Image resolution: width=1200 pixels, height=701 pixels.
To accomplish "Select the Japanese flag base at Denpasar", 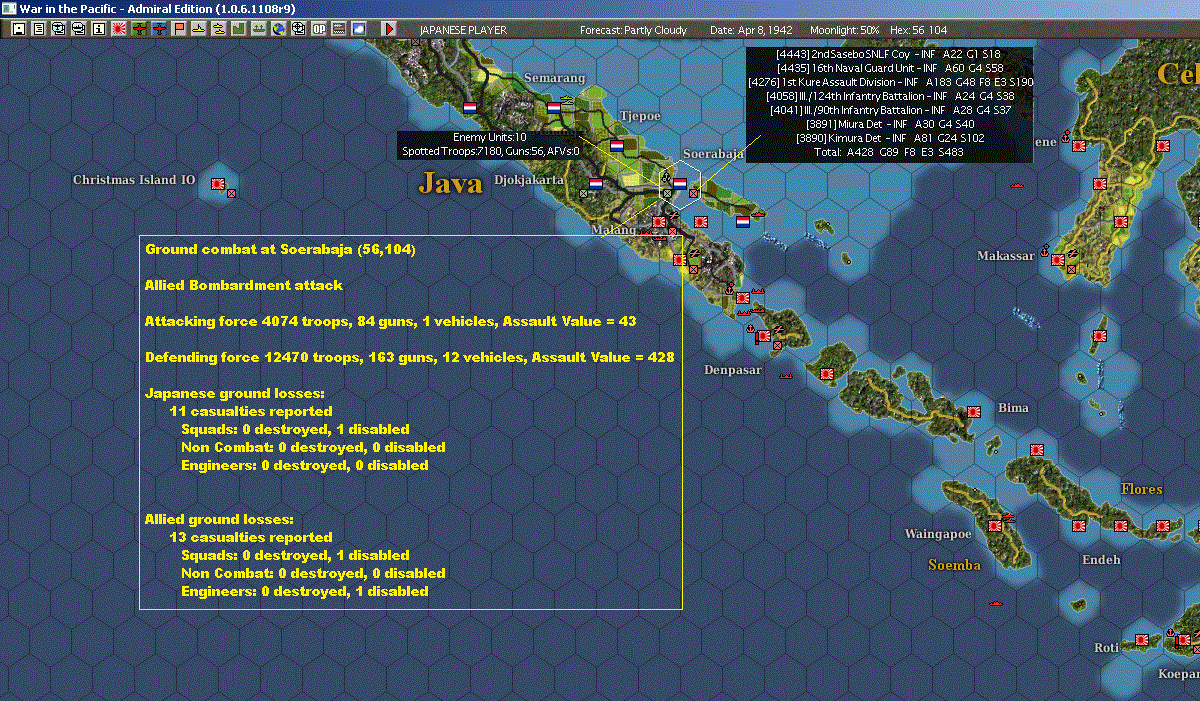I will (x=763, y=337).
